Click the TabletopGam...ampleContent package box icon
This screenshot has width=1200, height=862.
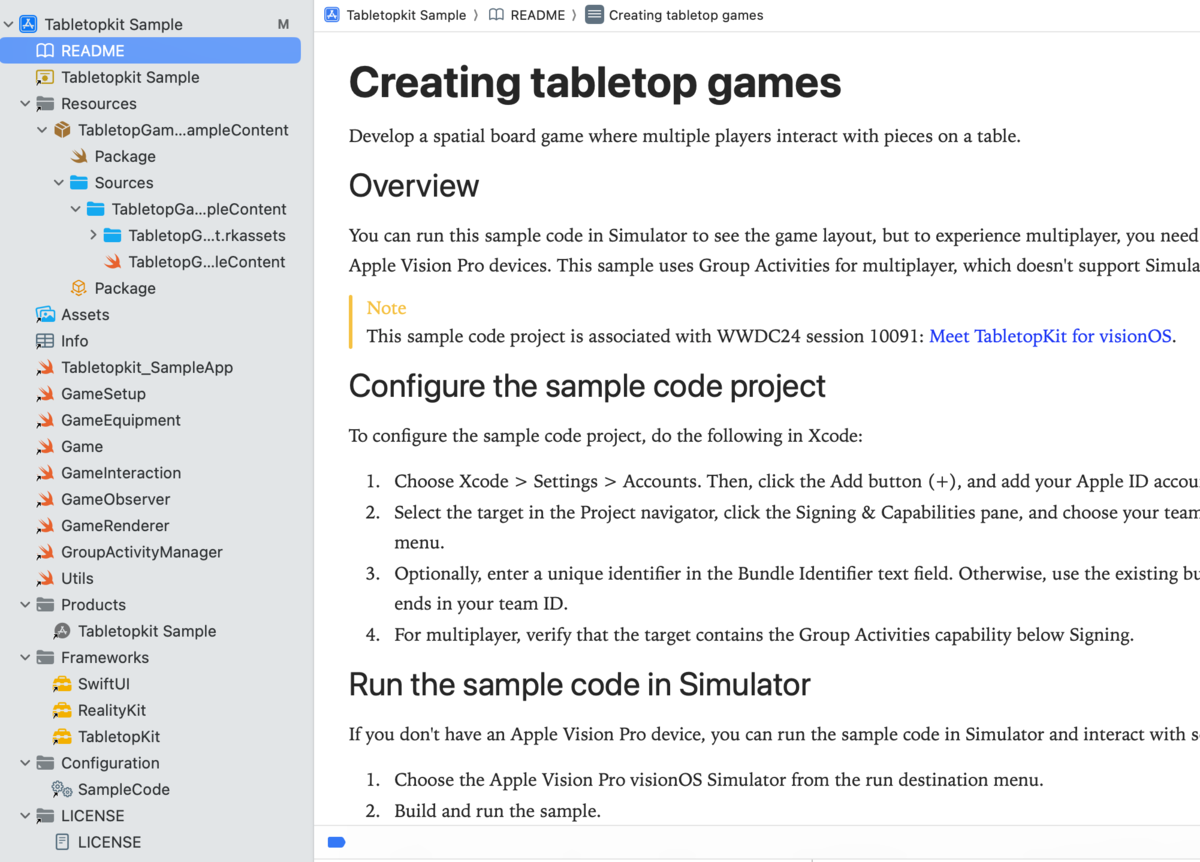[61, 130]
